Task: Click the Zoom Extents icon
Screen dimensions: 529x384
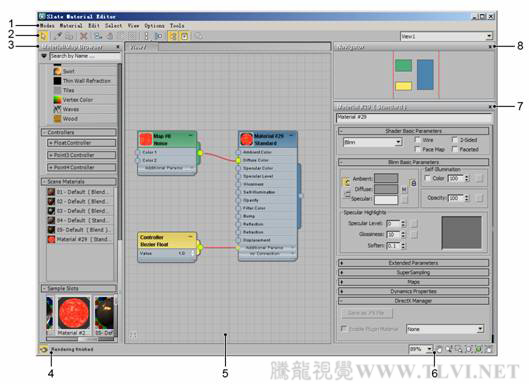Action: click(x=469, y=349)
